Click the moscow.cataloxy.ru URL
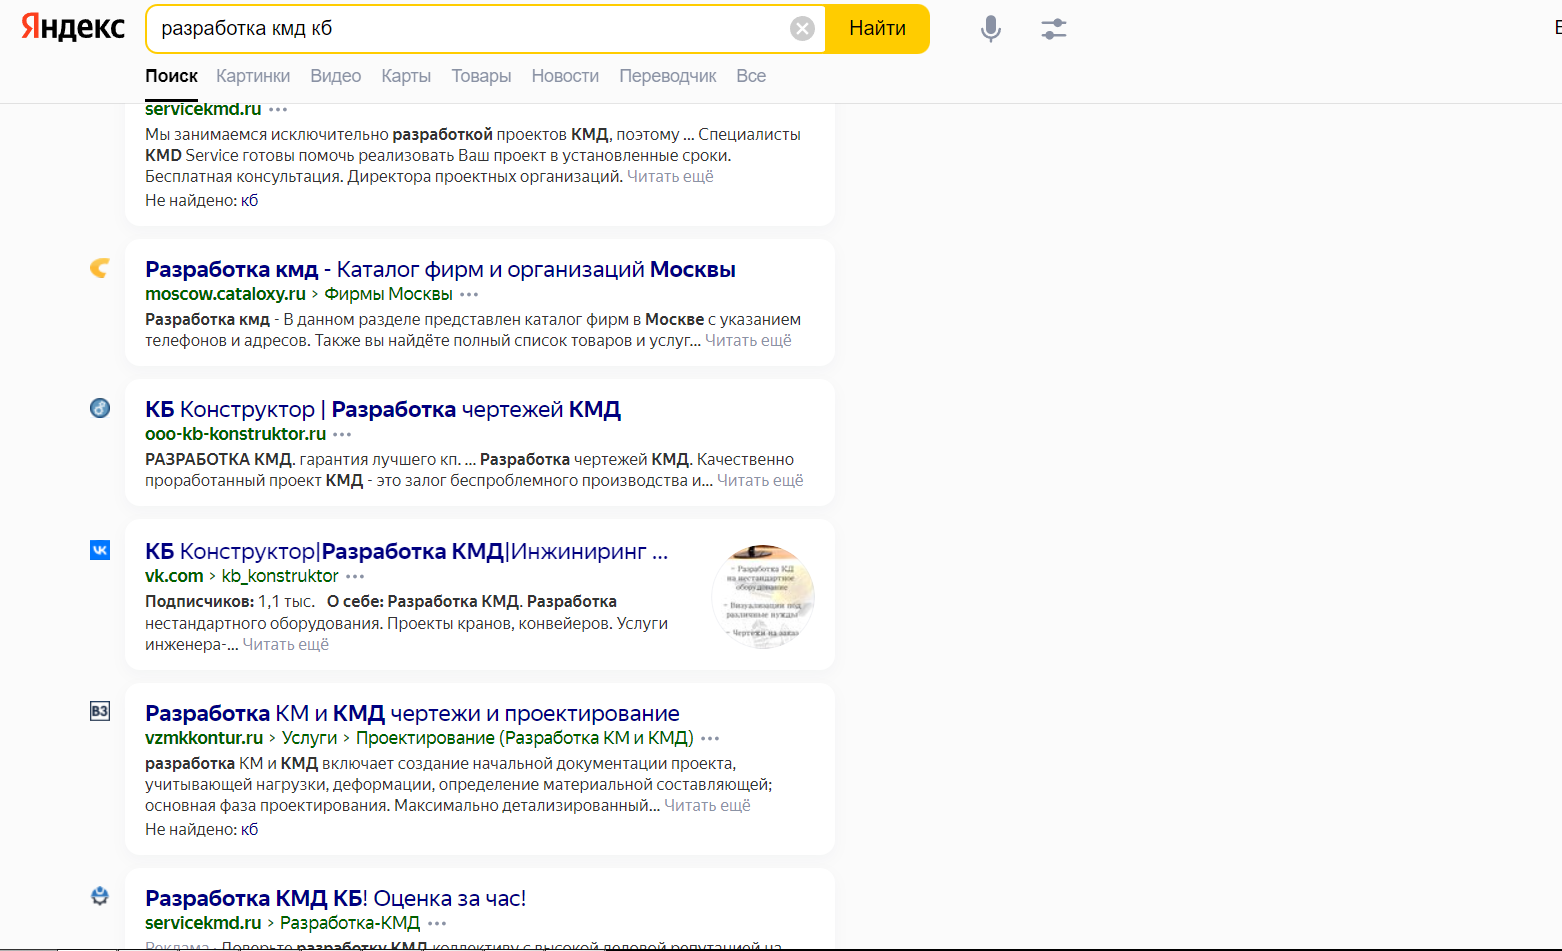1562x951 pixels. click(225, 294)
